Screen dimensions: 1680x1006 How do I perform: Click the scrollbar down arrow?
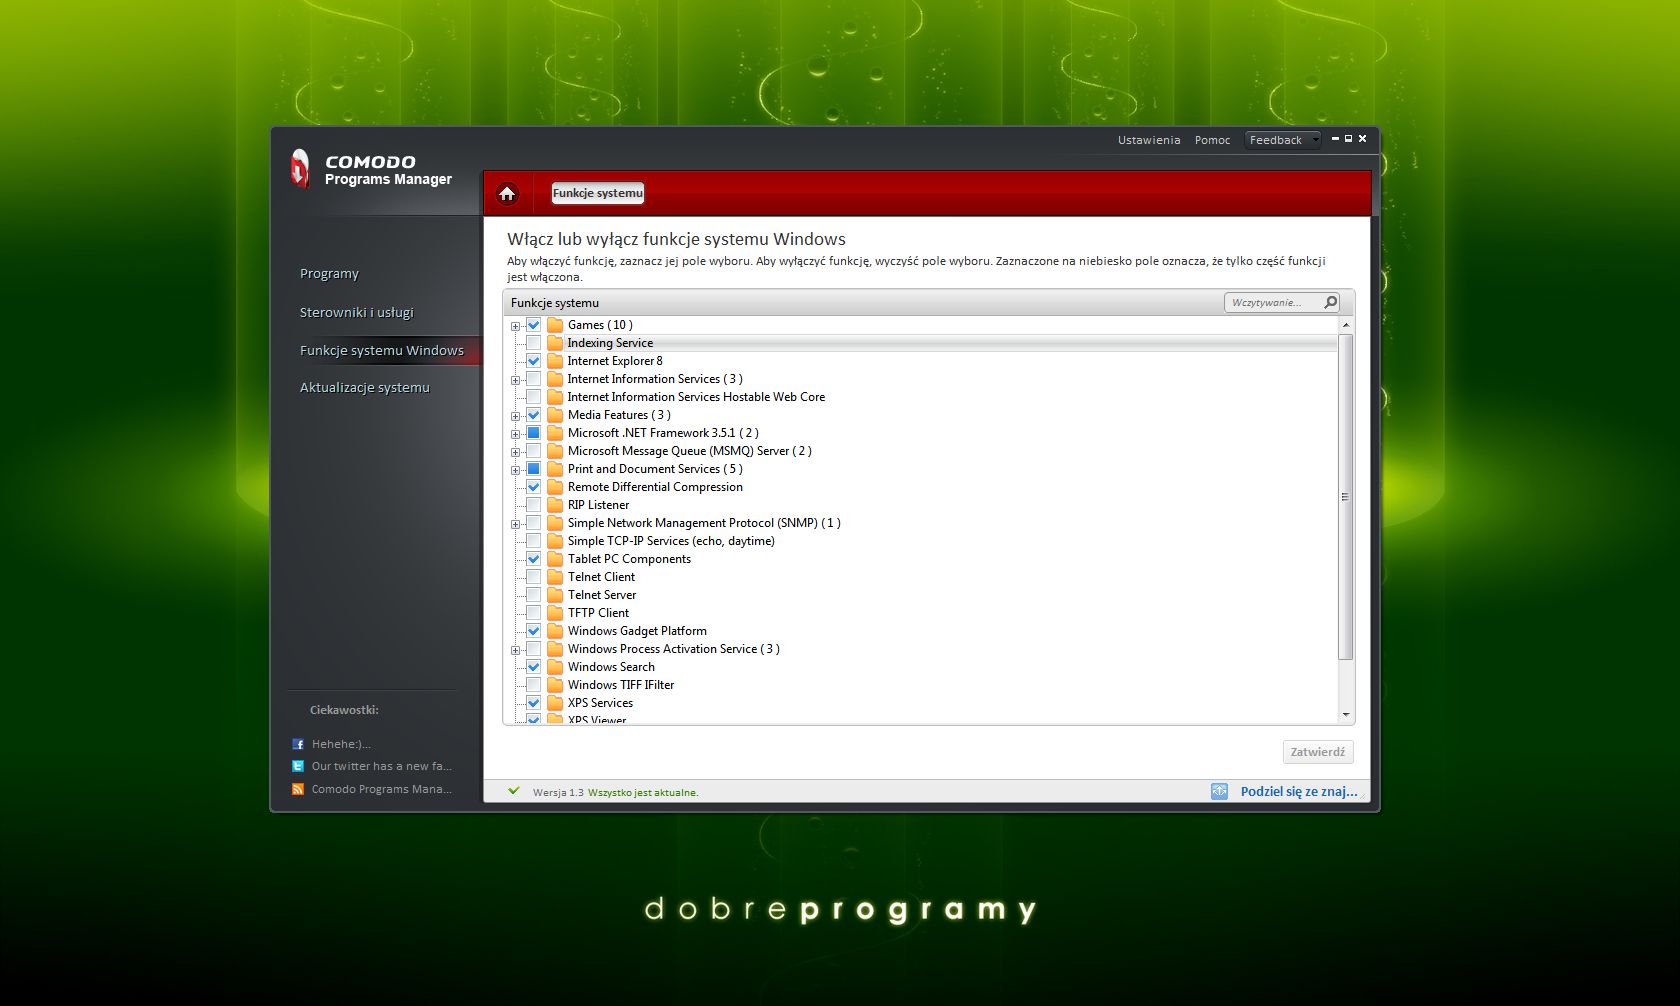[x=1346, y=715]
